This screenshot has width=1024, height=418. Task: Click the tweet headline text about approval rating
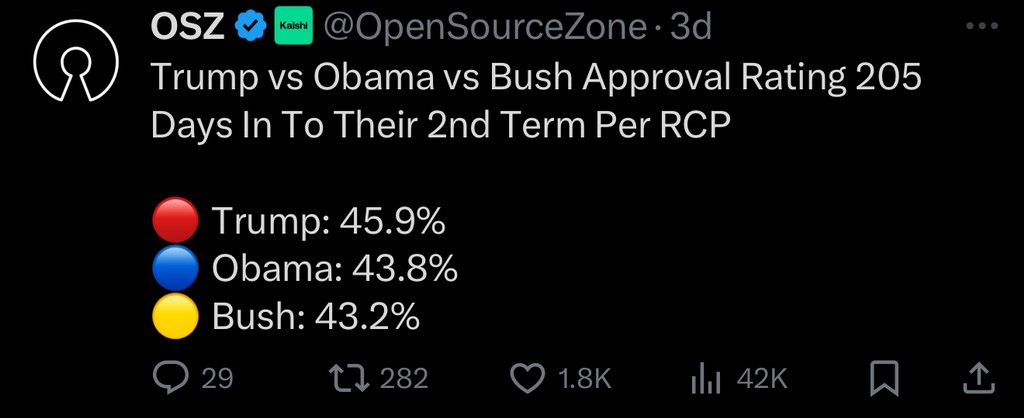(x=536, y=101)
